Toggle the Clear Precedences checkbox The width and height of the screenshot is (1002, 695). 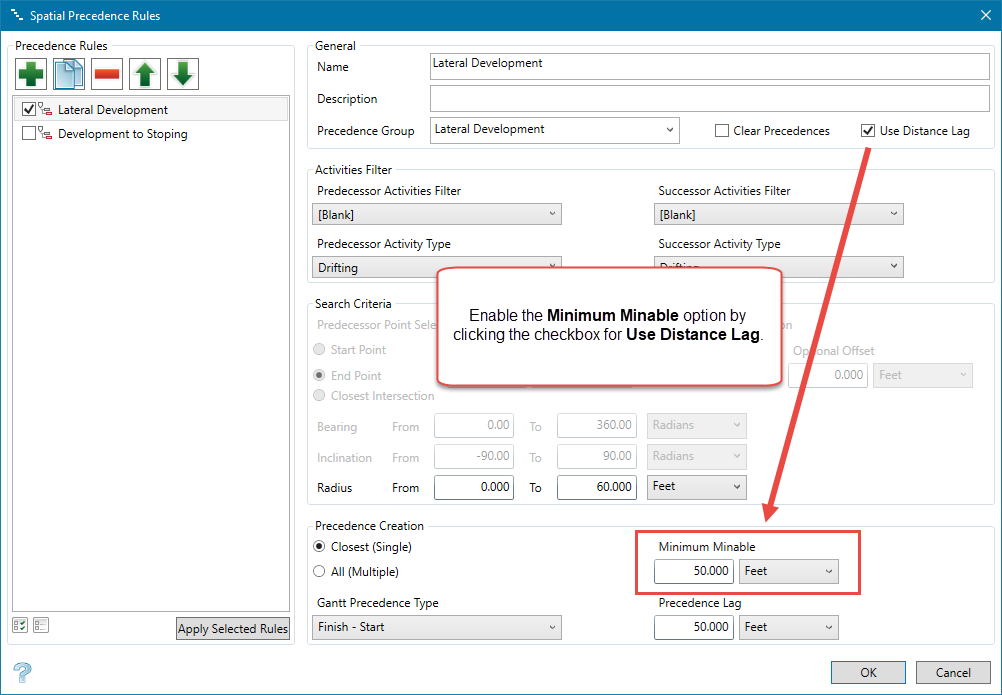(x=722, y=131)
